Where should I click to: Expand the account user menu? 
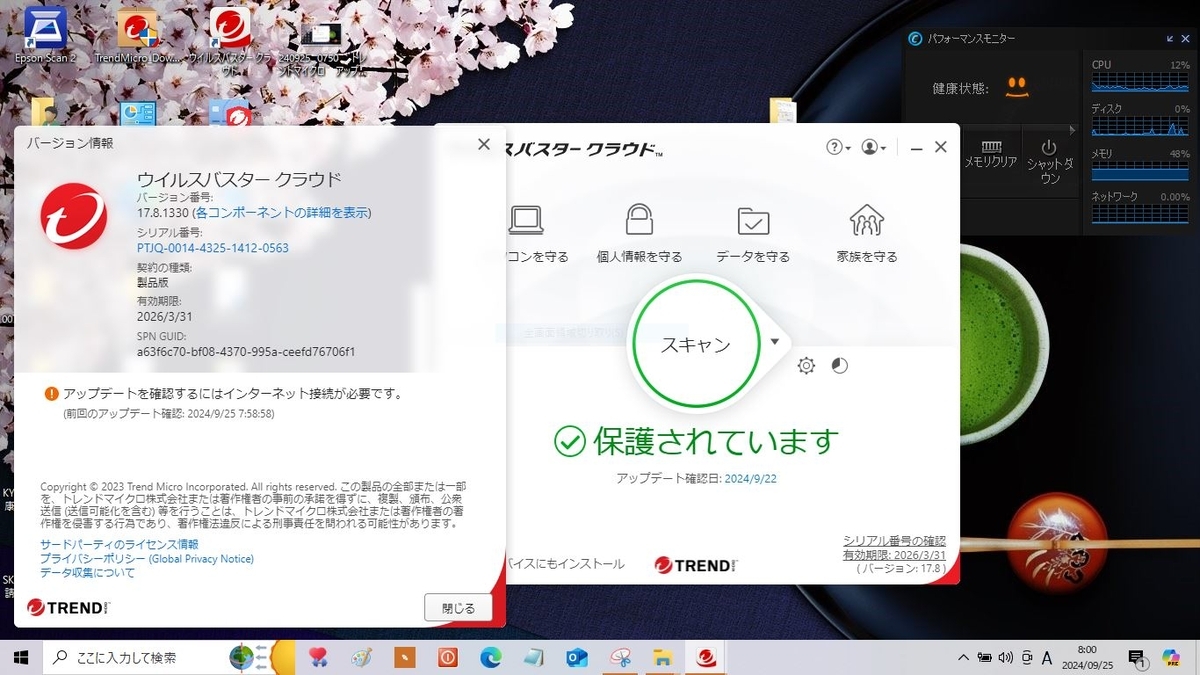(x=873, y=147)
